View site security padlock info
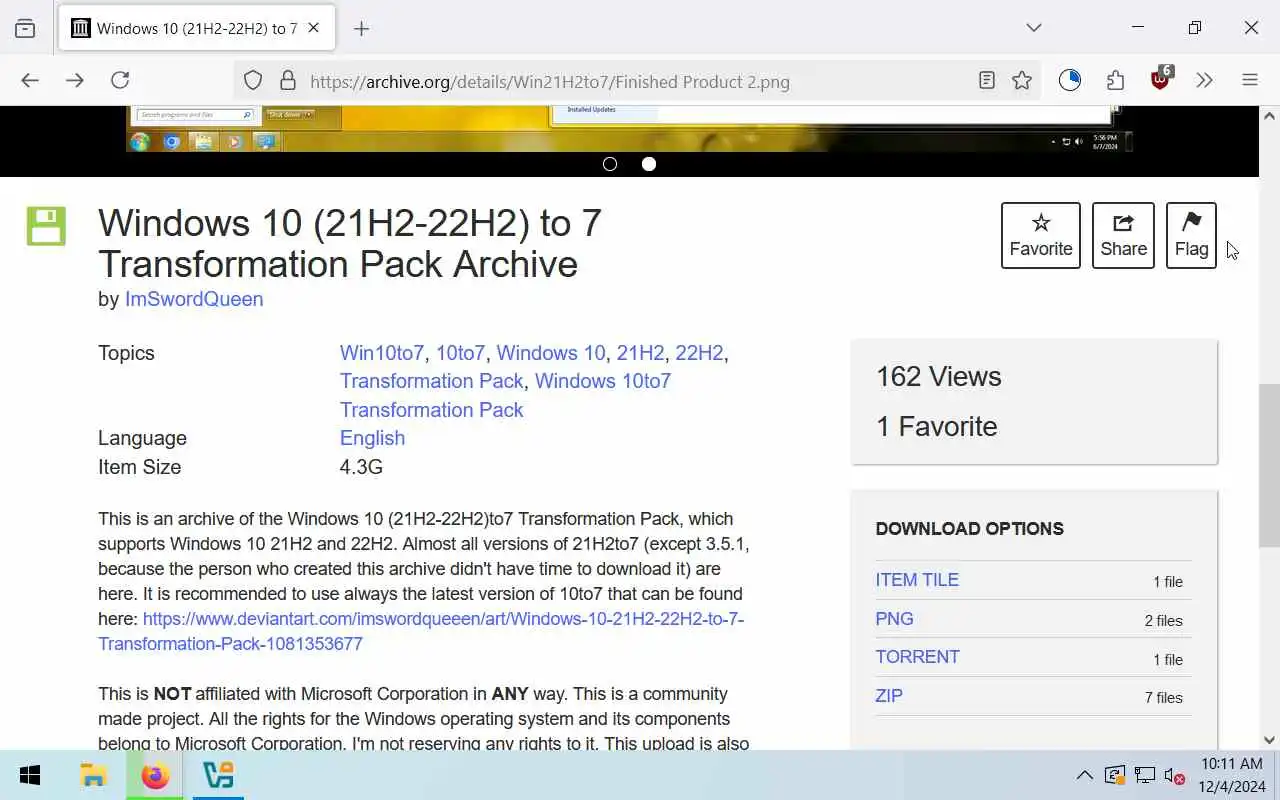Screen dimensions: 1280x800 click(x=287, y=81)
